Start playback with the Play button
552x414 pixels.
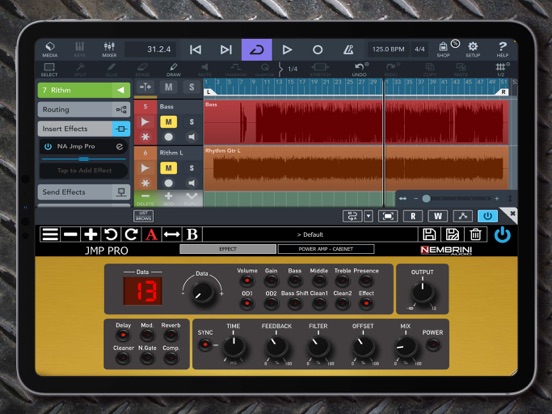click(287, 50)
